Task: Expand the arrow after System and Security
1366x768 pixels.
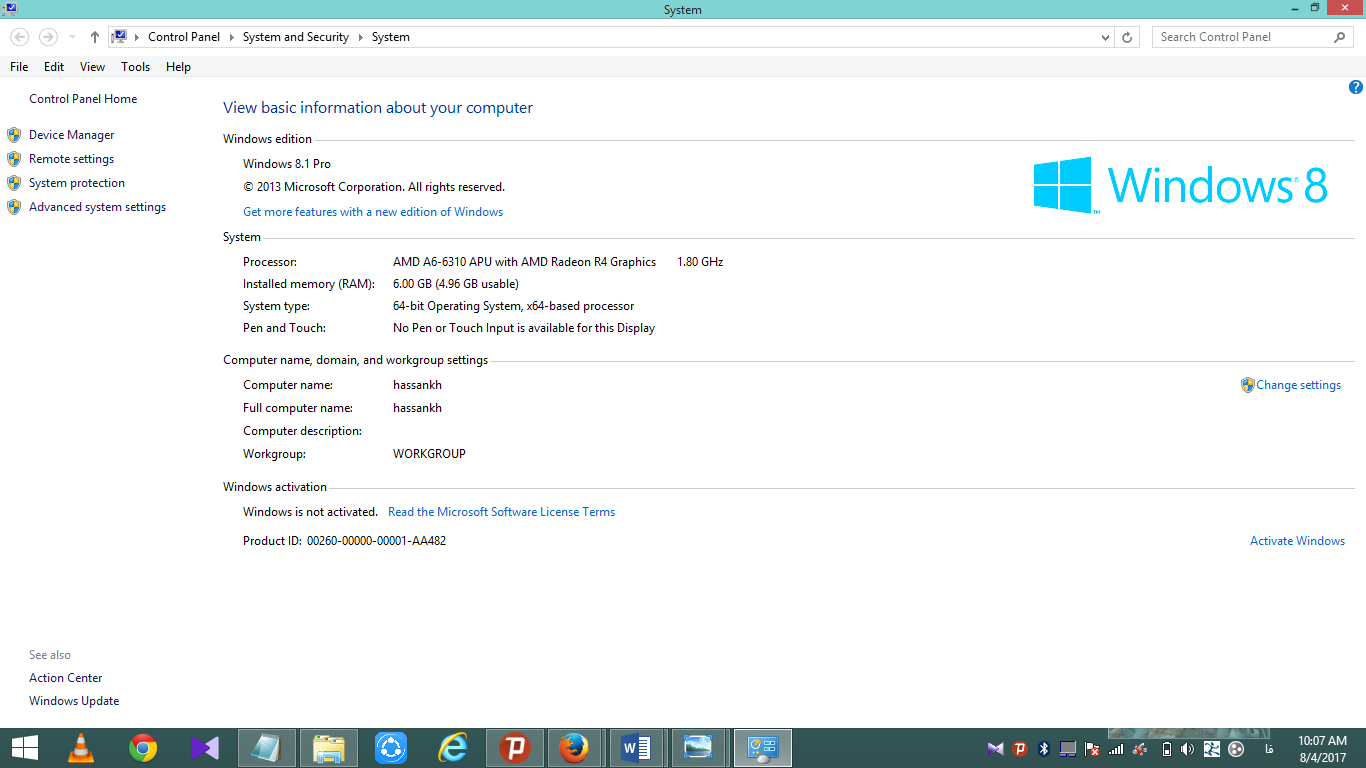Action: [360, 37]
